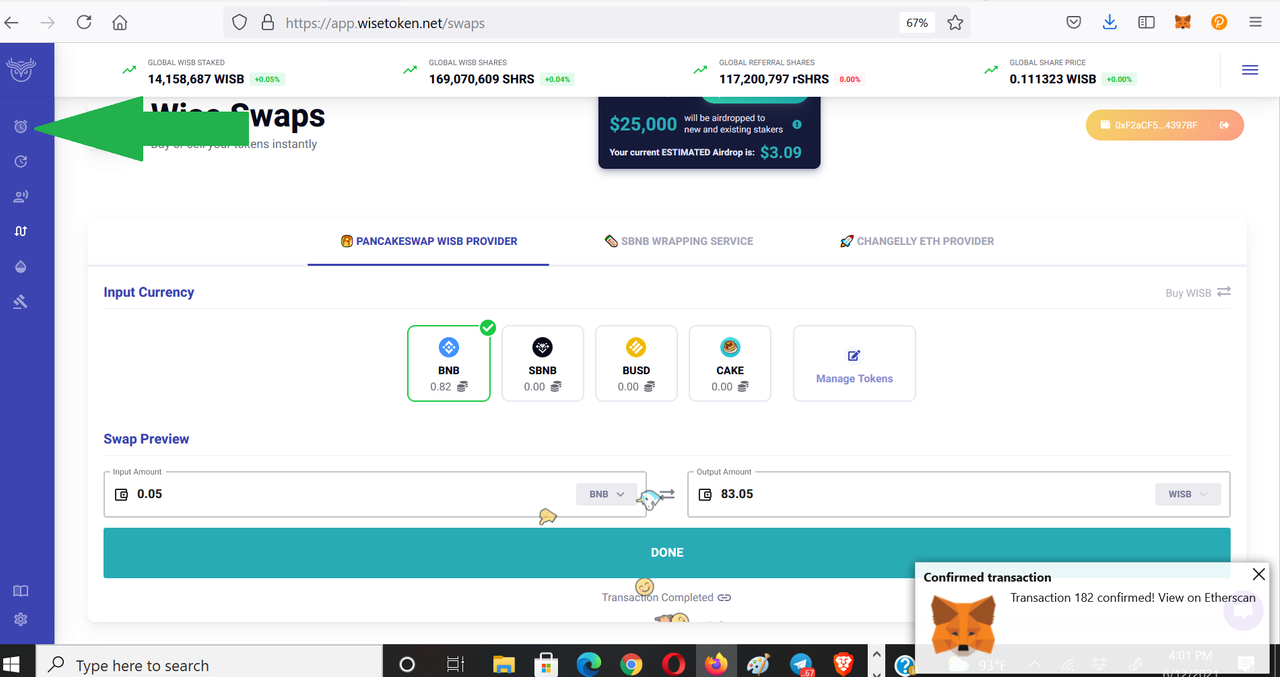The image size is (1280, 677).
Task: Open the BNB input token dropdown
Action: pyautogui.click(x=606, y=494)
